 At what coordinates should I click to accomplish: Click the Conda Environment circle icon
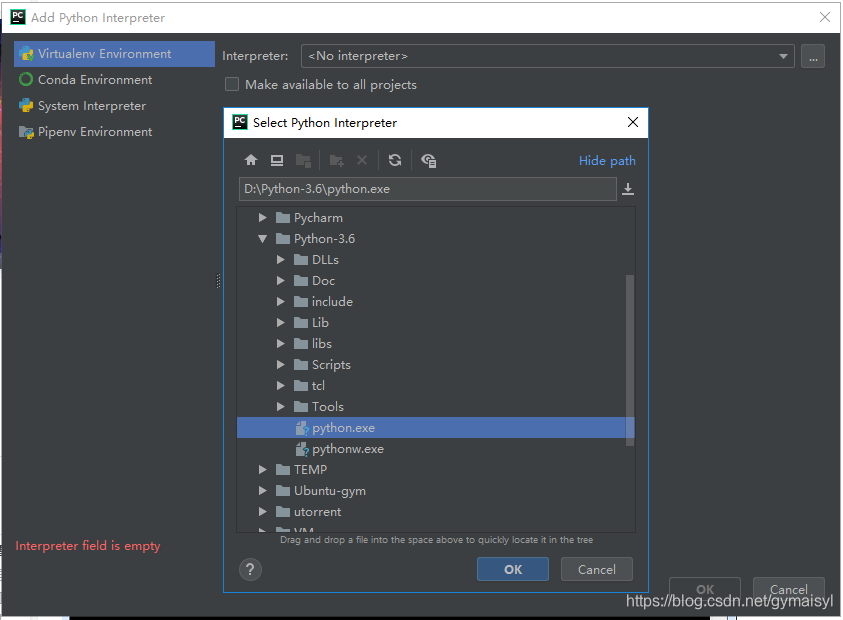[26, 80]
